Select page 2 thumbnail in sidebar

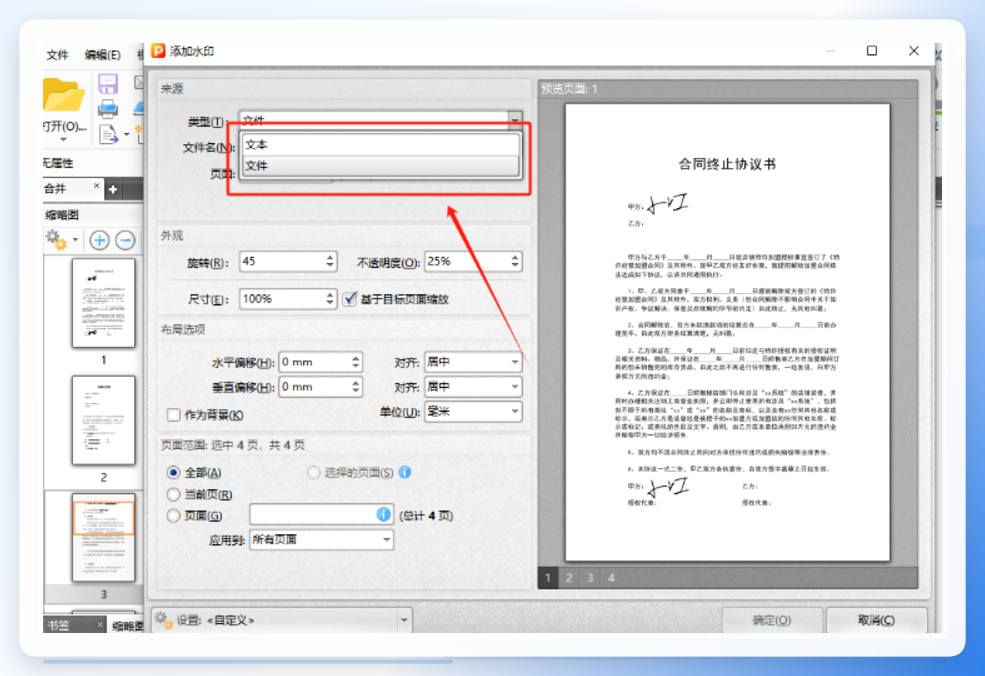tap(104, 420)
